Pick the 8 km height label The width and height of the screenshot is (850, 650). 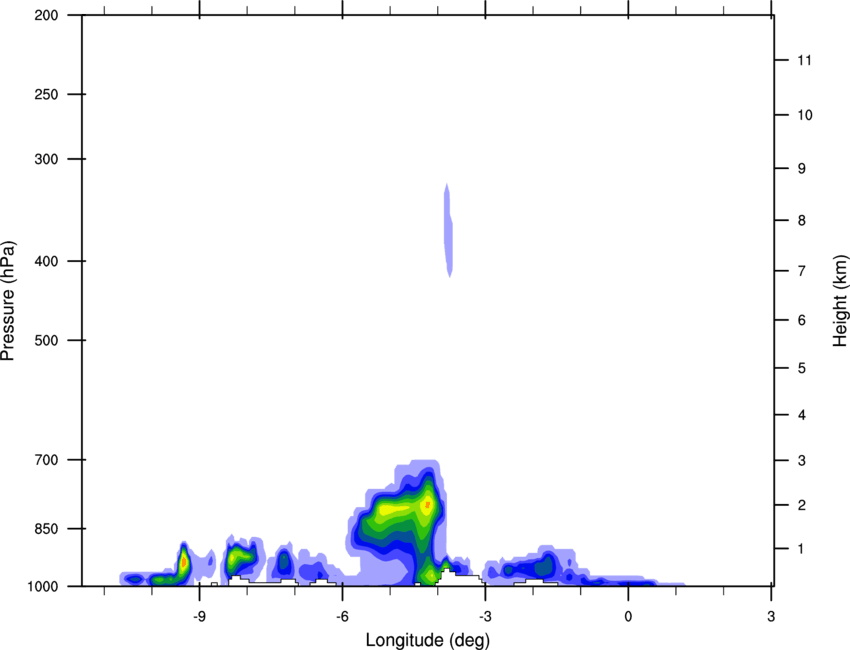click(802, 221)
